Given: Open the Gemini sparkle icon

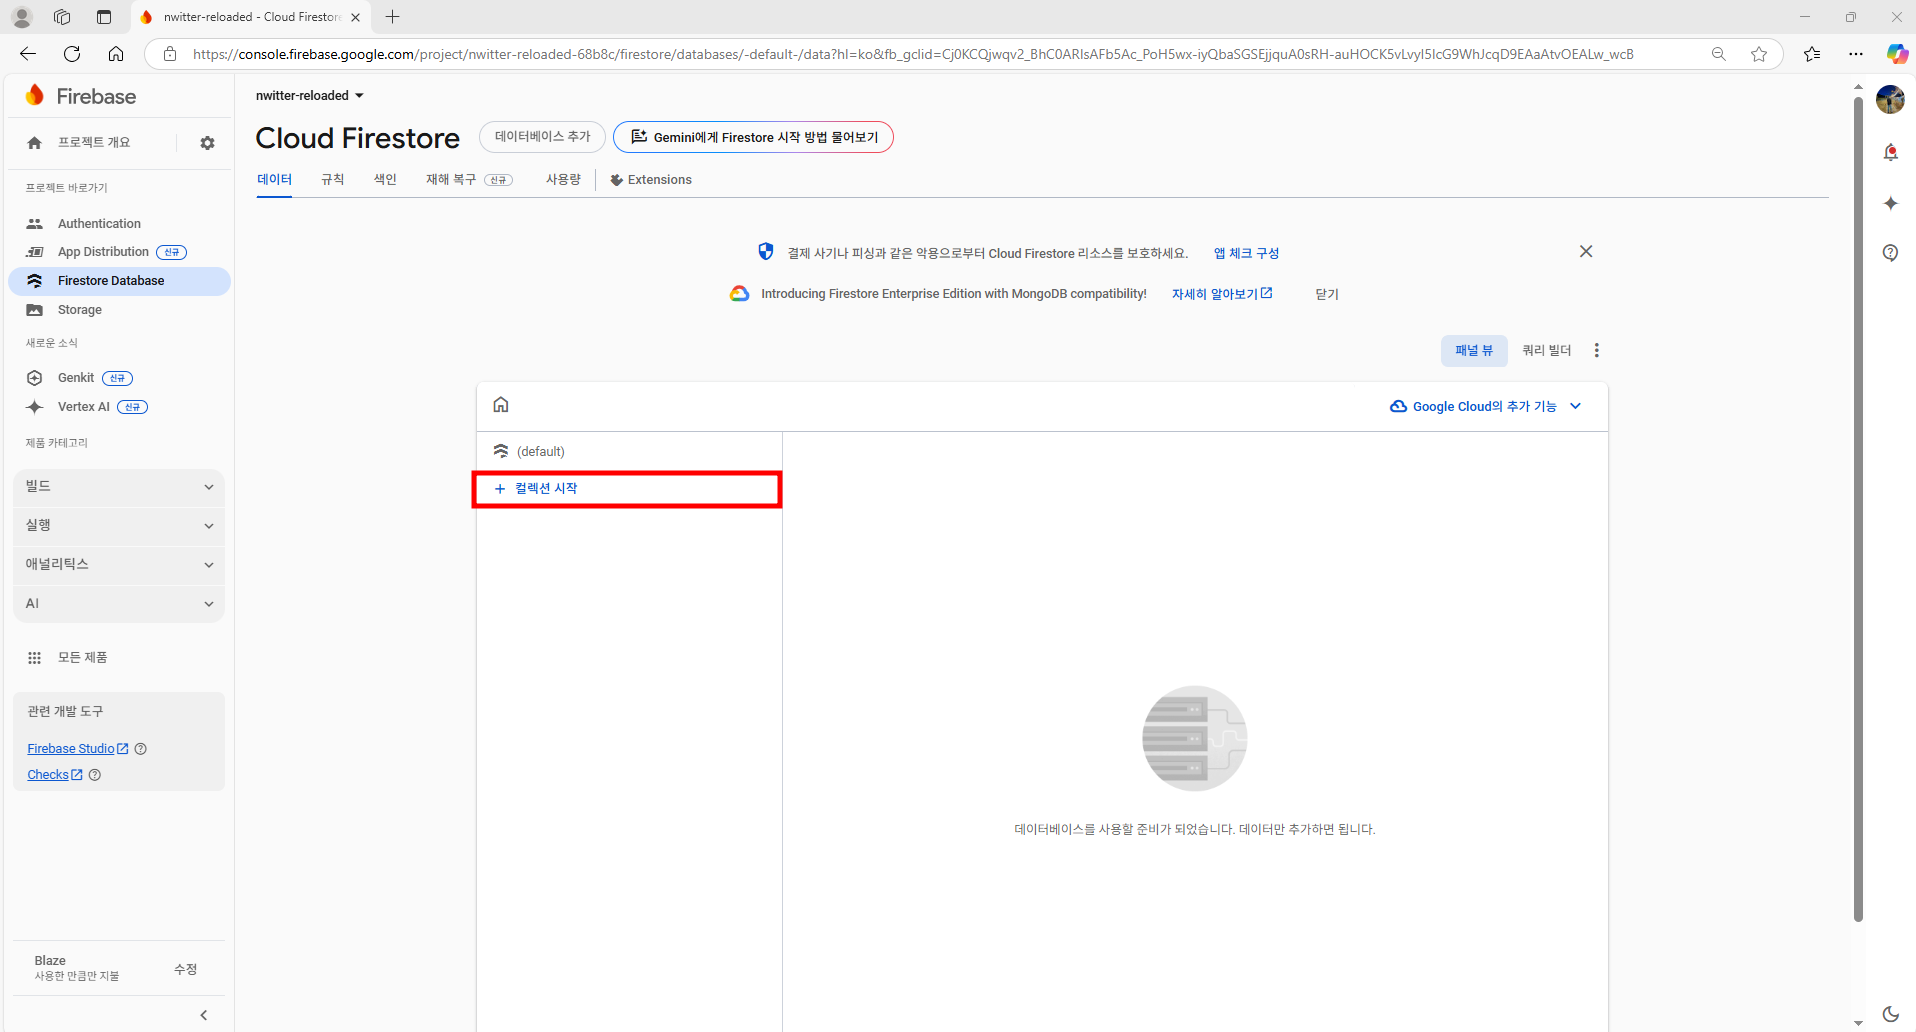Looking at the screenshot, I should point(1890,203).
